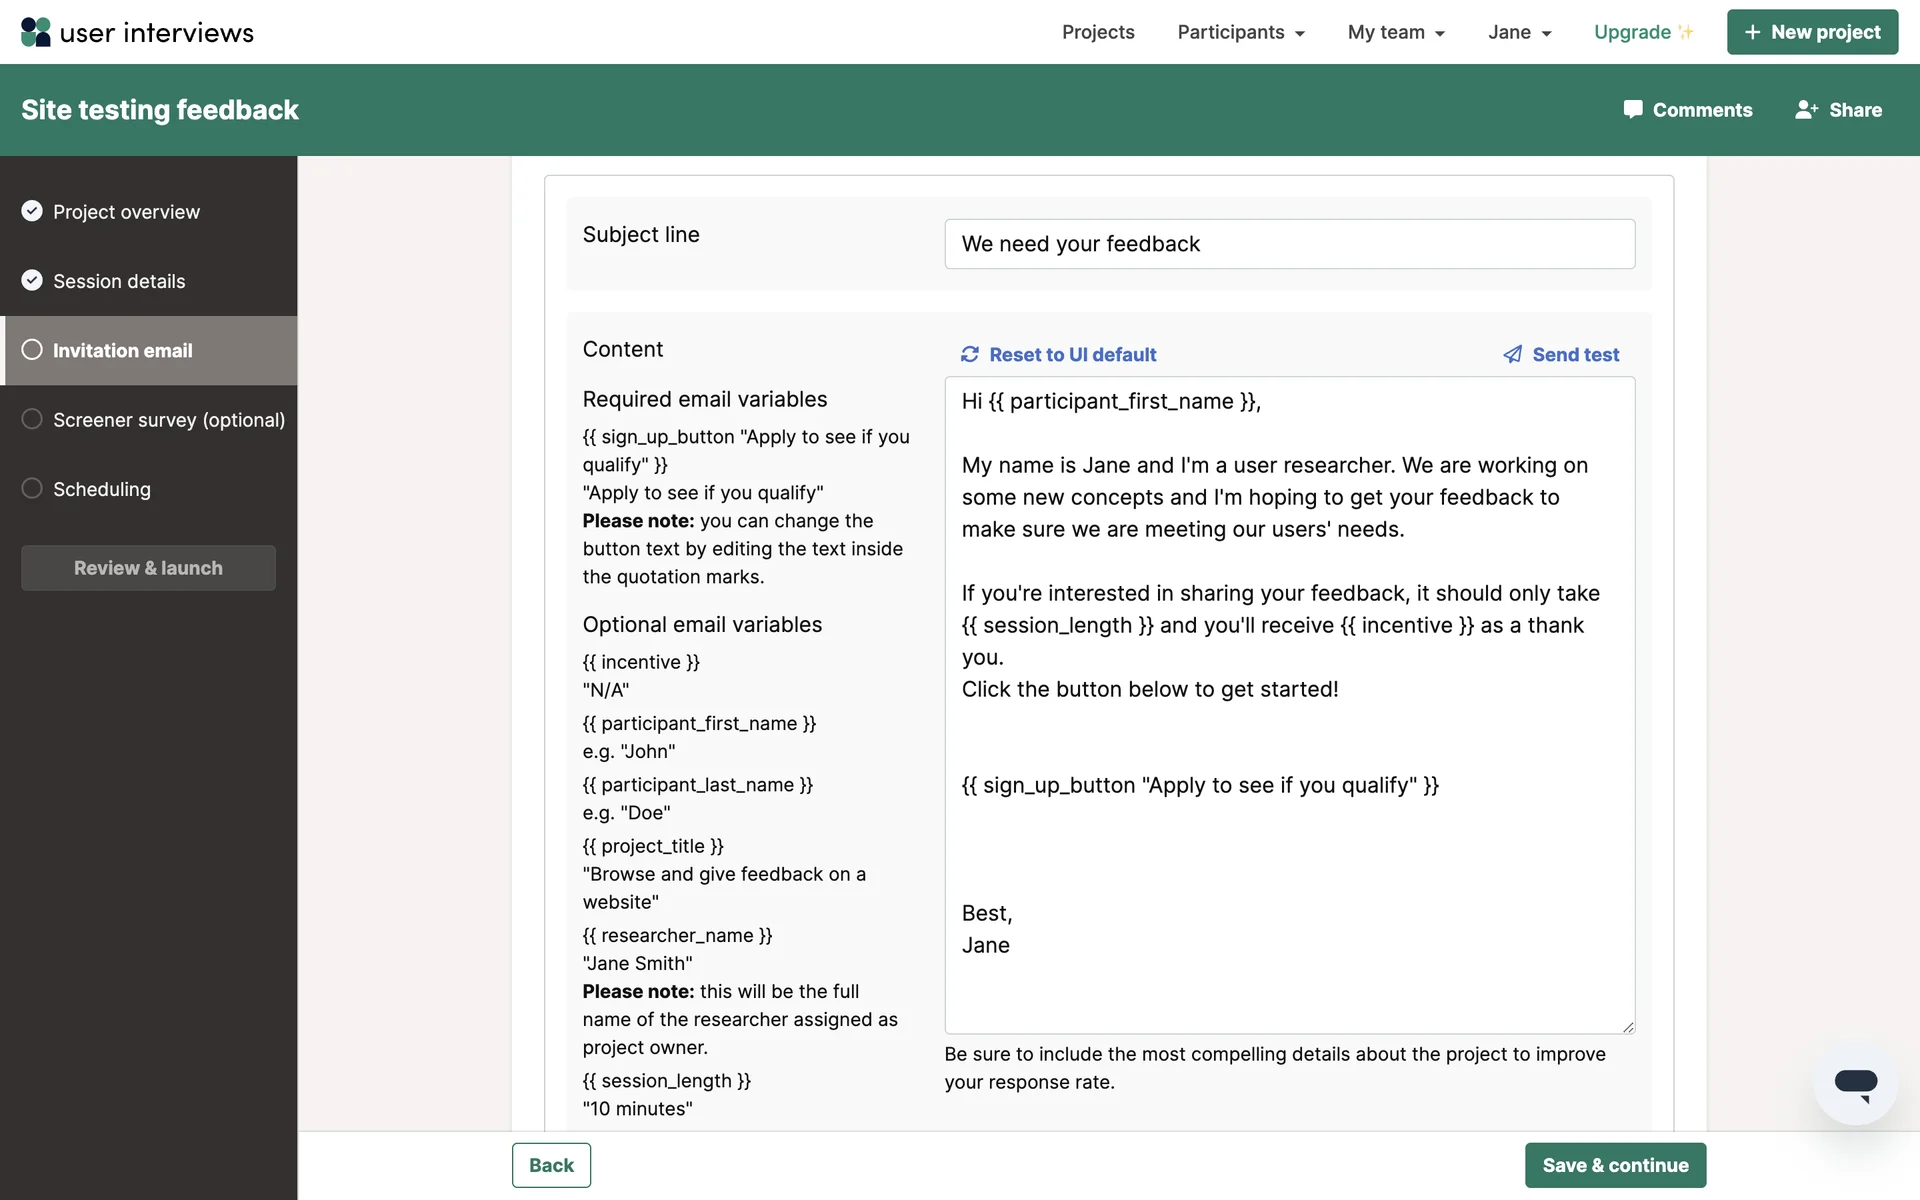Image resolution: width=1920 pixels, height=1200 pixels.
Task: Expand the Participants dropdown menu
Action: (1240, 32)
